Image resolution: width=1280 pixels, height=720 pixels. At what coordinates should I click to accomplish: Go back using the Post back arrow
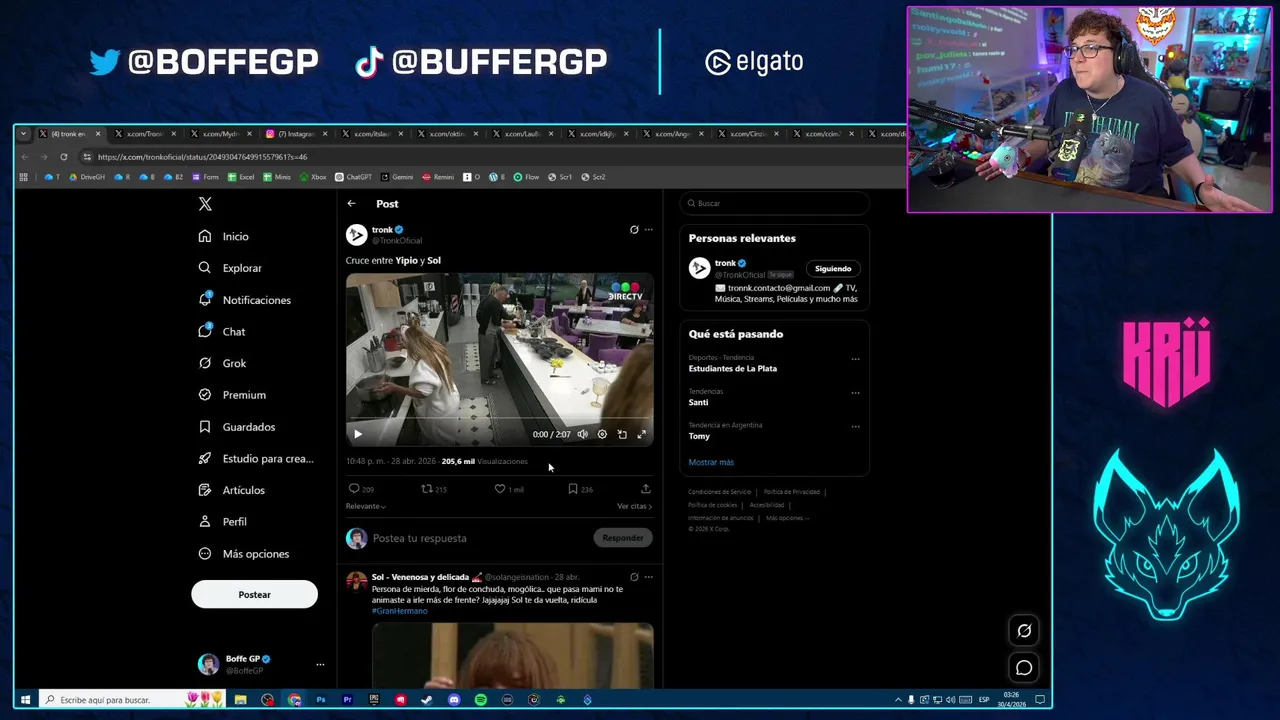pyautogui.click(x=351, y=204)
